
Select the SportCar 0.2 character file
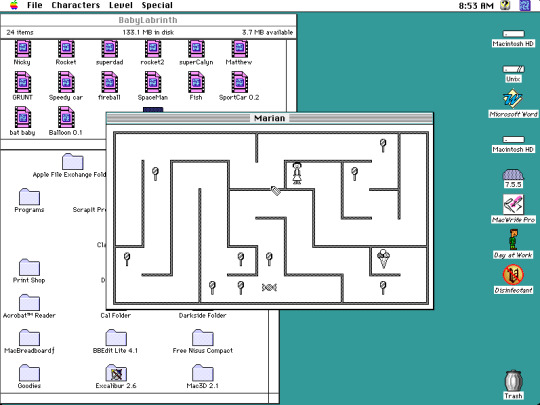coord(240,82)
